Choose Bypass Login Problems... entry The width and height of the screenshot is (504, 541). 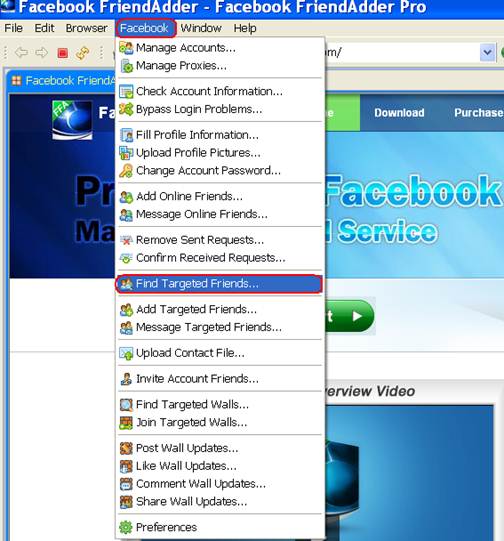[220, 109]
